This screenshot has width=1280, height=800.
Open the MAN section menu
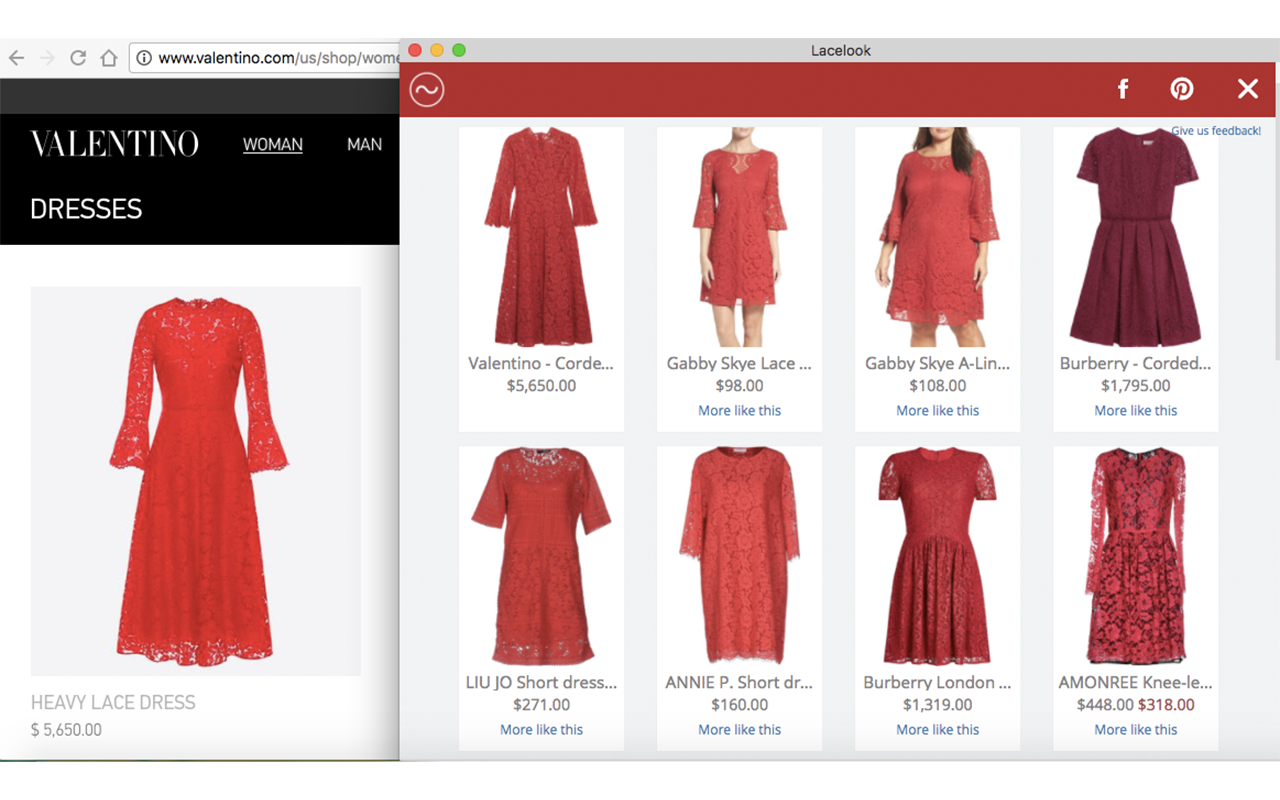[364, 144]
